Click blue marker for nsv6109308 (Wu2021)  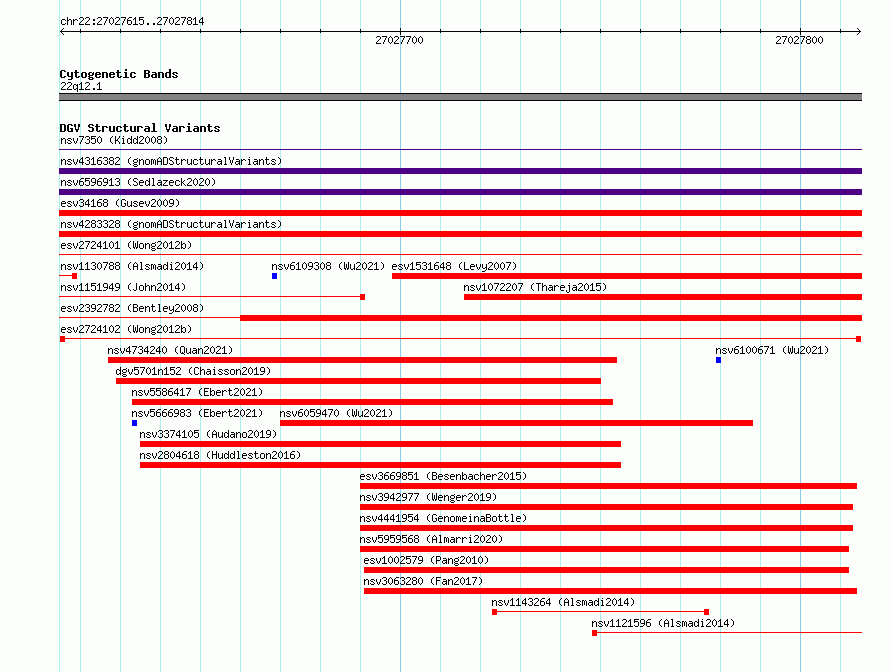coord(275,276)
